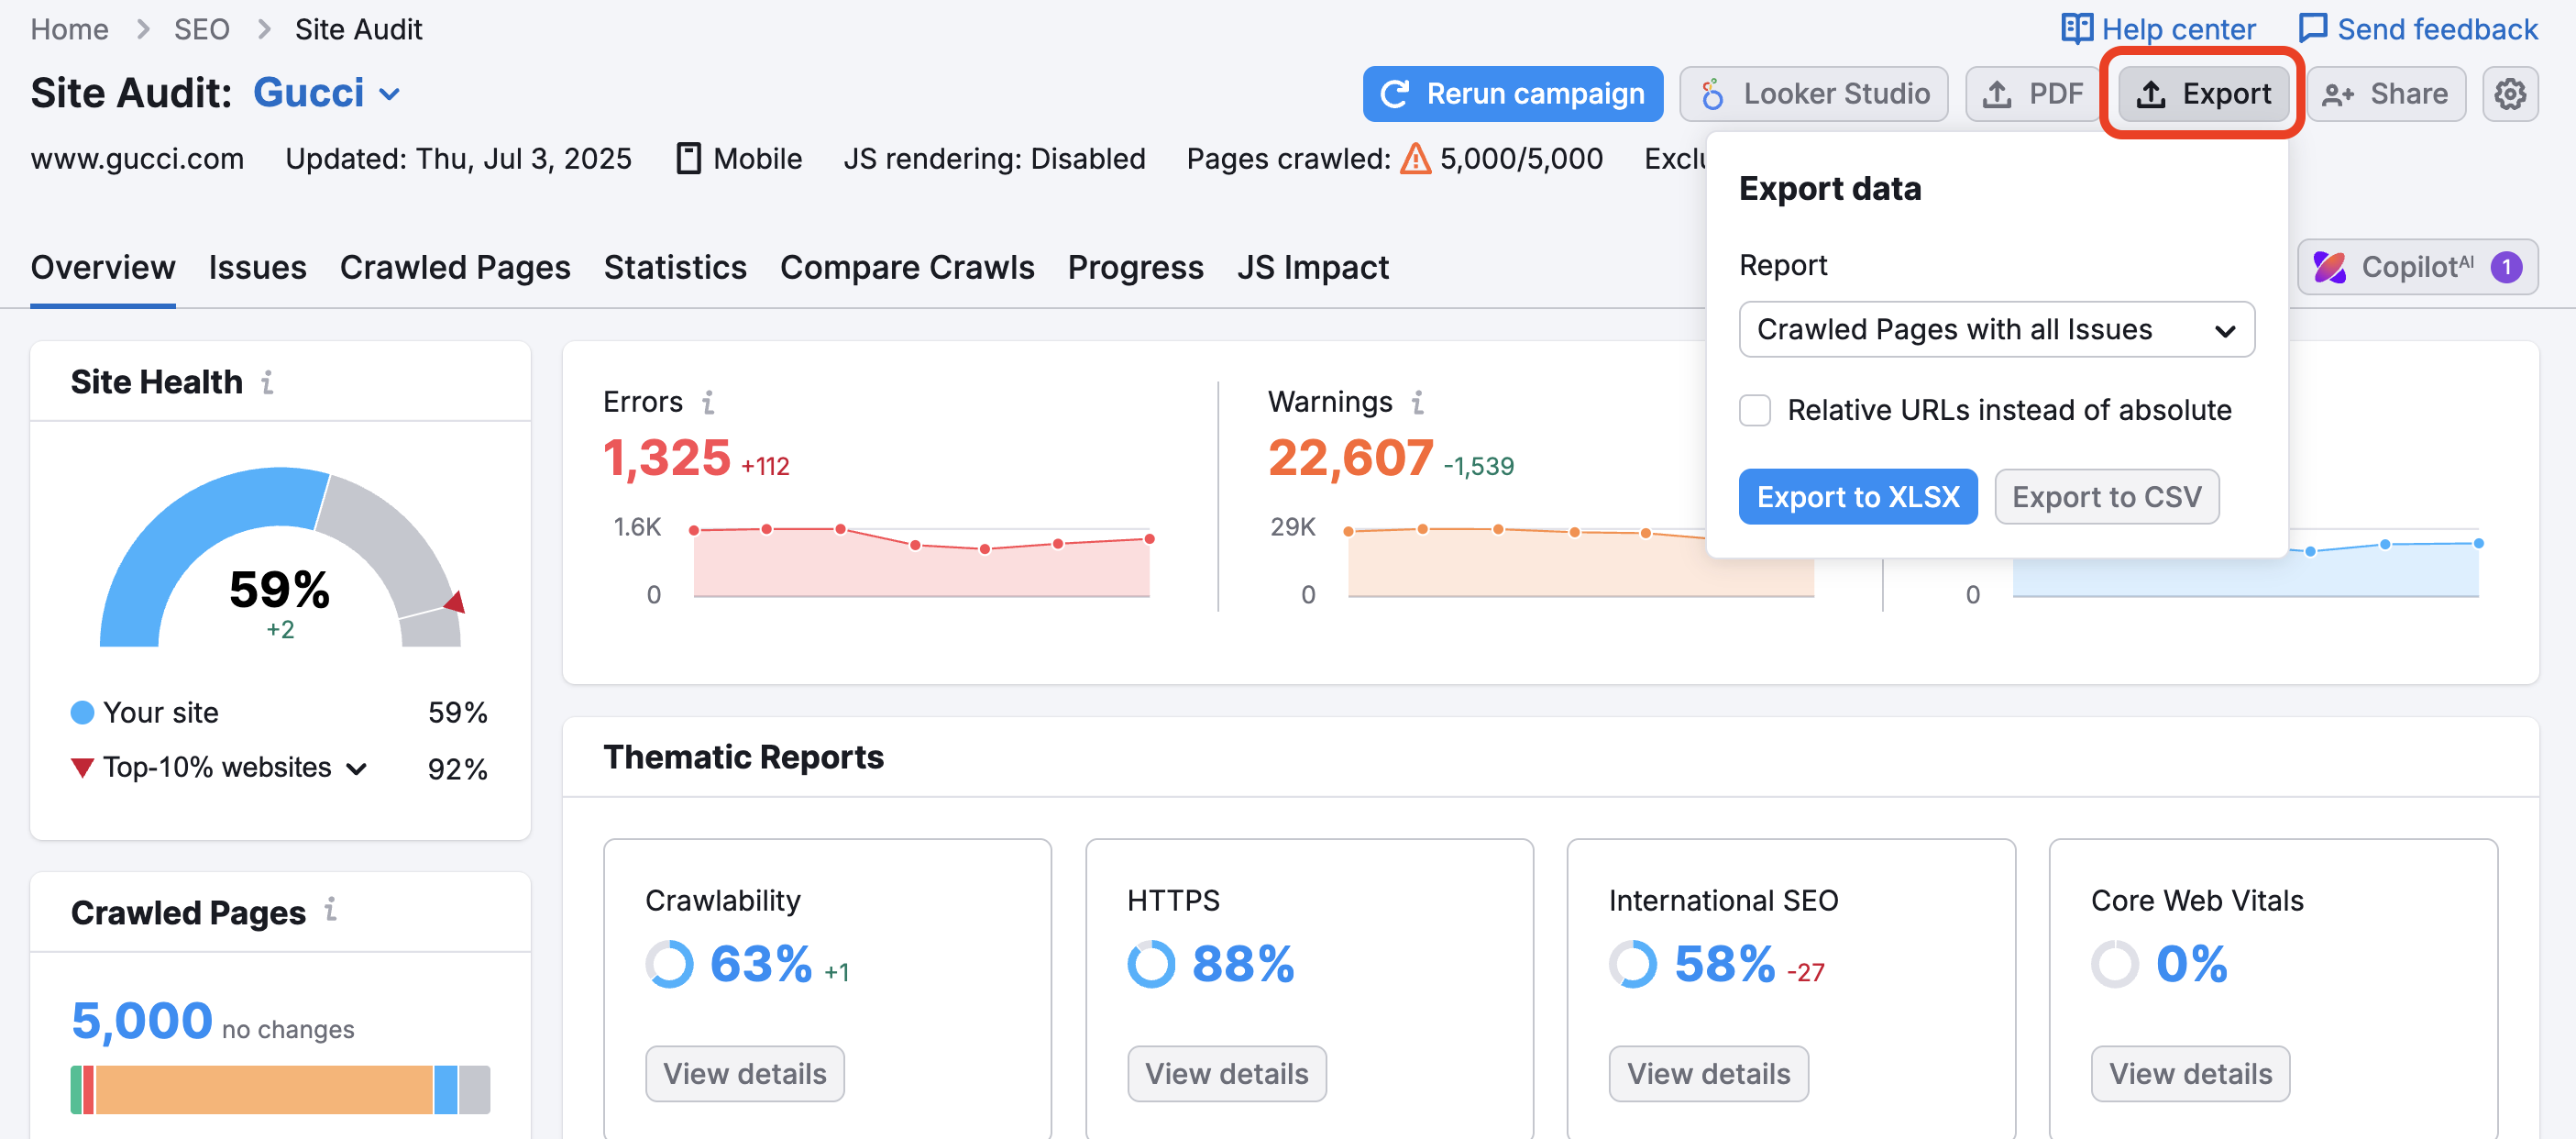
Task: Open the settings gear icon
Action: [2511, 93]
